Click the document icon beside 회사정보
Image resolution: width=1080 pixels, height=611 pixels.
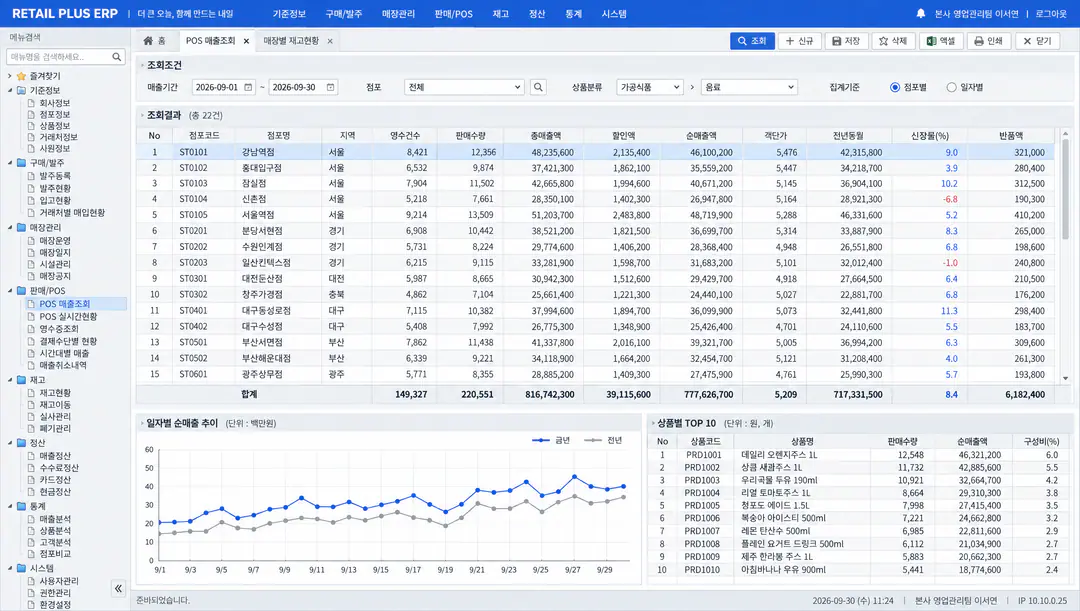(x=31, y=103)
